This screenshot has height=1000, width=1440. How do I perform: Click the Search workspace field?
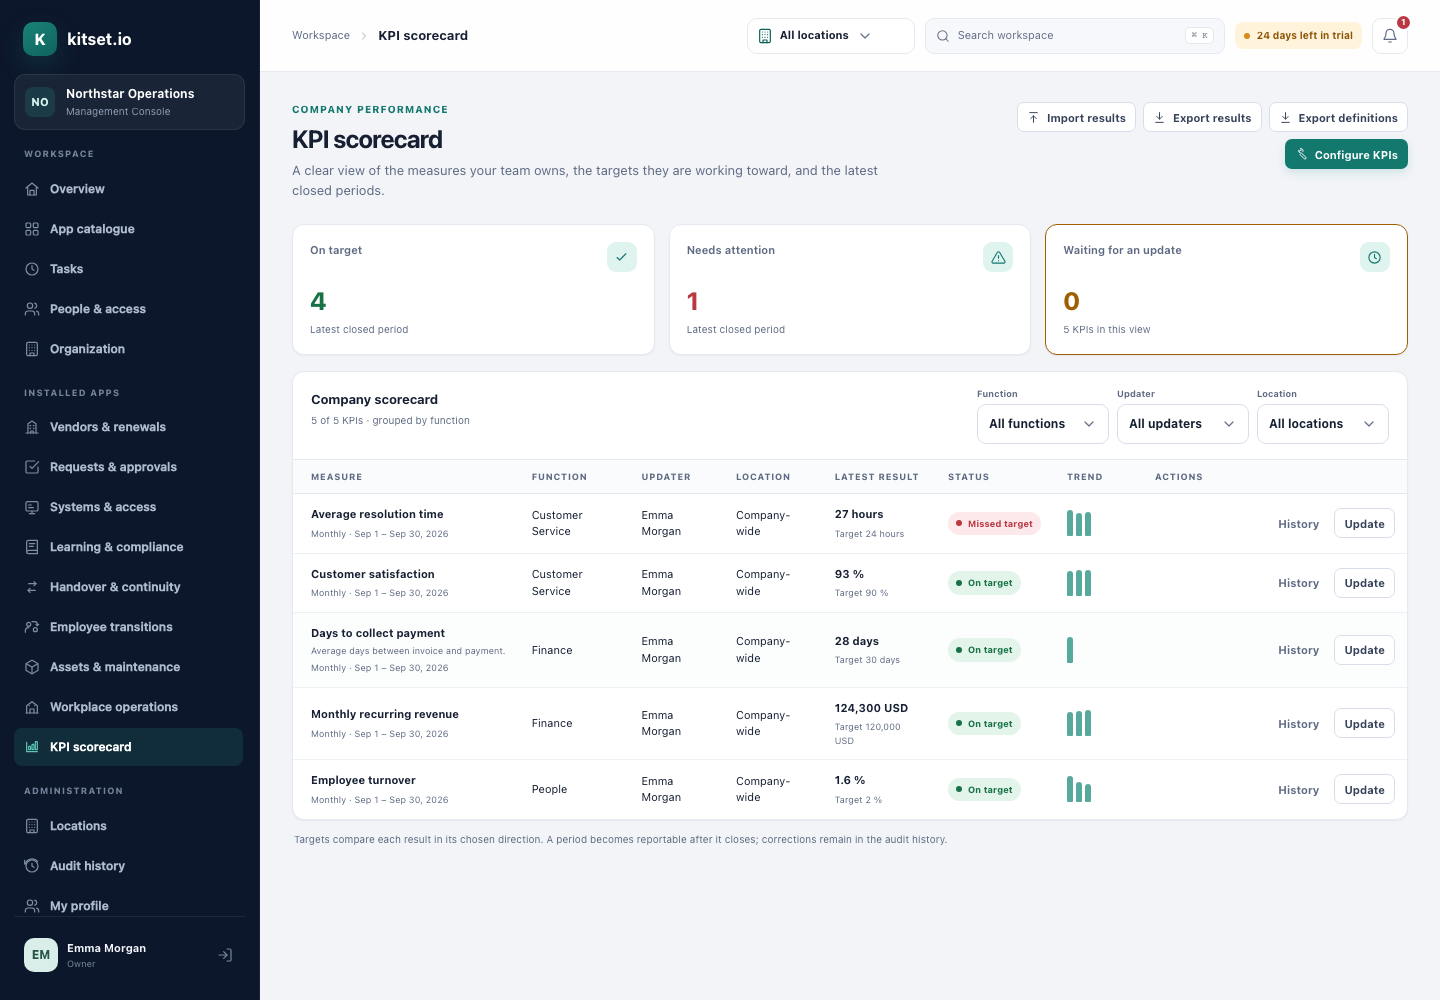point(1075,36)
